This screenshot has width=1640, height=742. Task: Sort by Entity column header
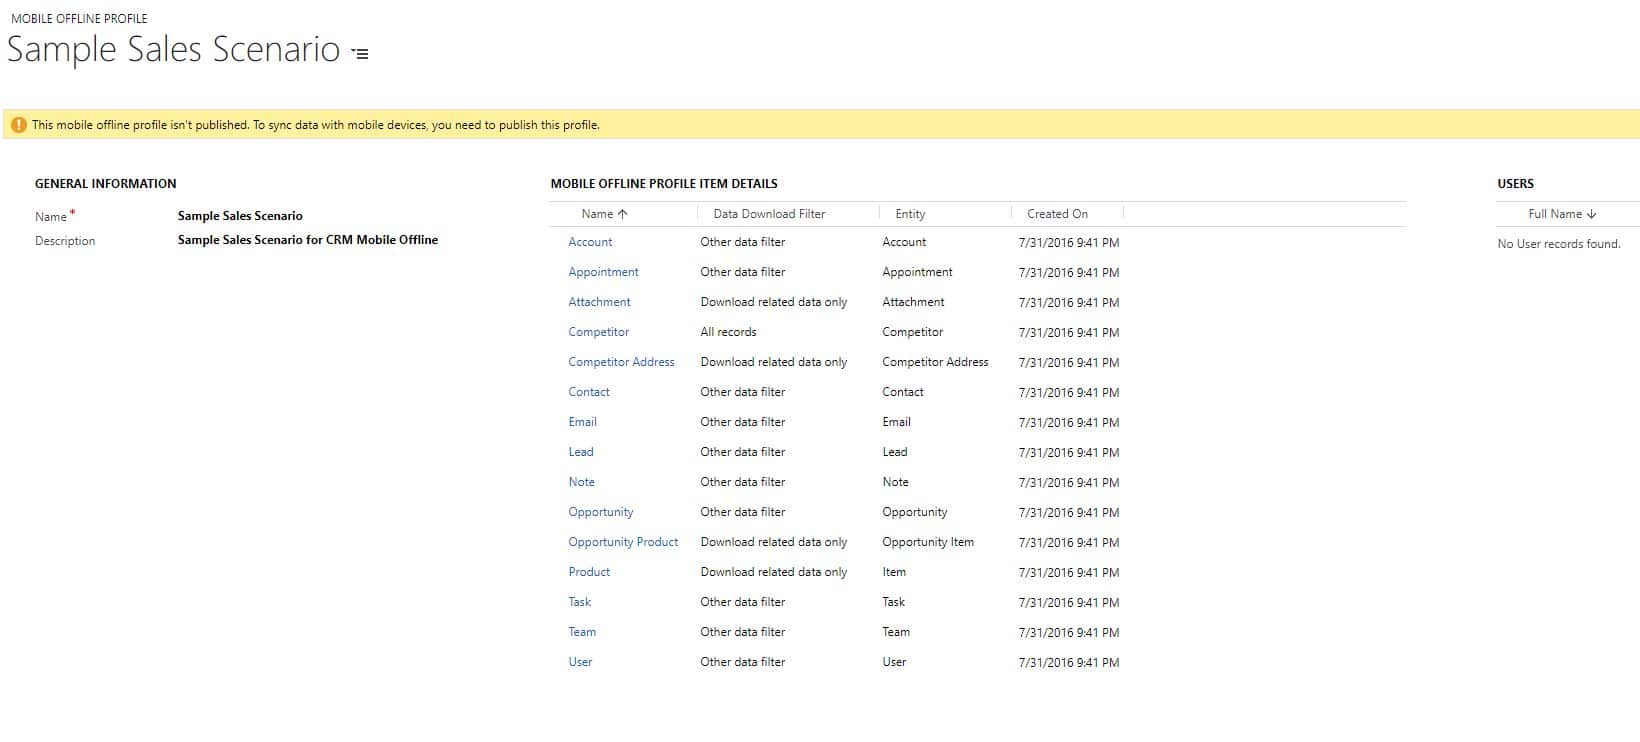point(910,214)
